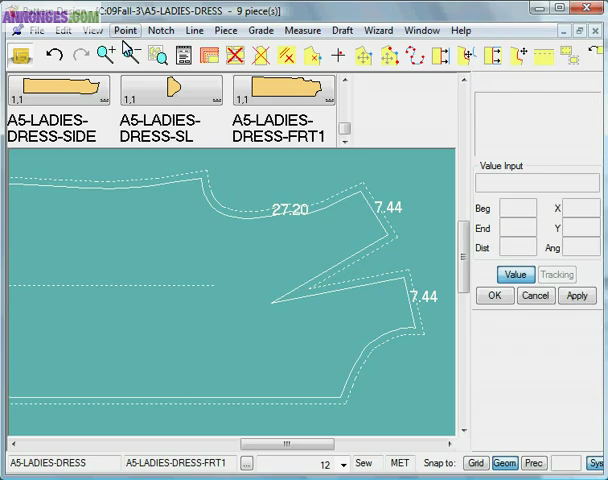Click the Undo arrow icon
608x480 pixels.
[x=55, y=56]
